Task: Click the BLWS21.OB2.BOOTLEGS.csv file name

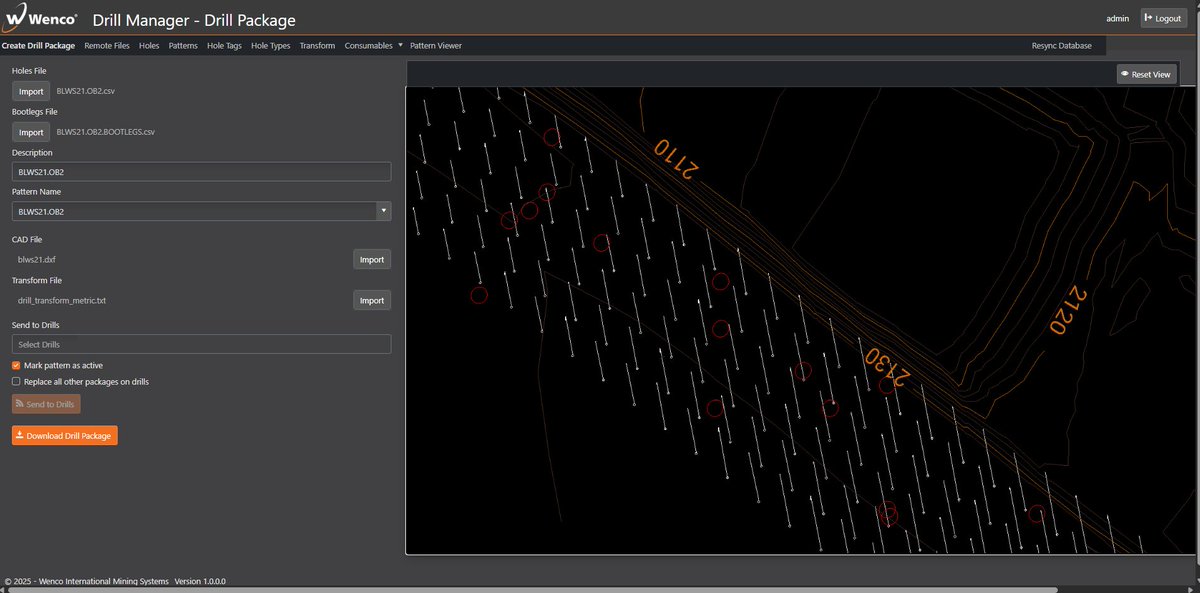Action: (106, 132)
